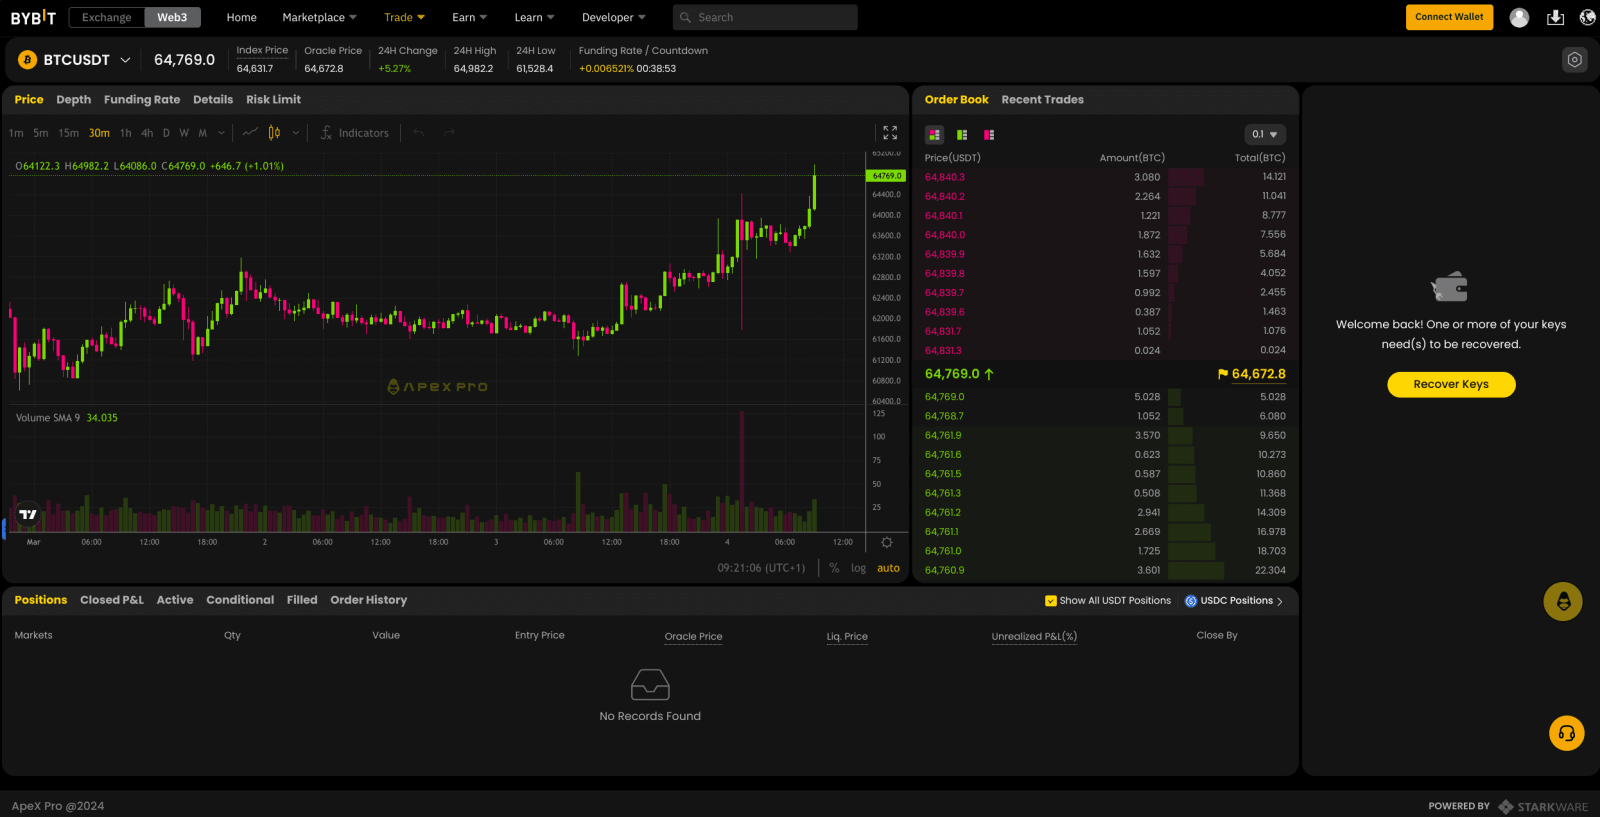Switch to Web3 mode
This screenshot has width=1600, height=817.
[x=172, y=17]
